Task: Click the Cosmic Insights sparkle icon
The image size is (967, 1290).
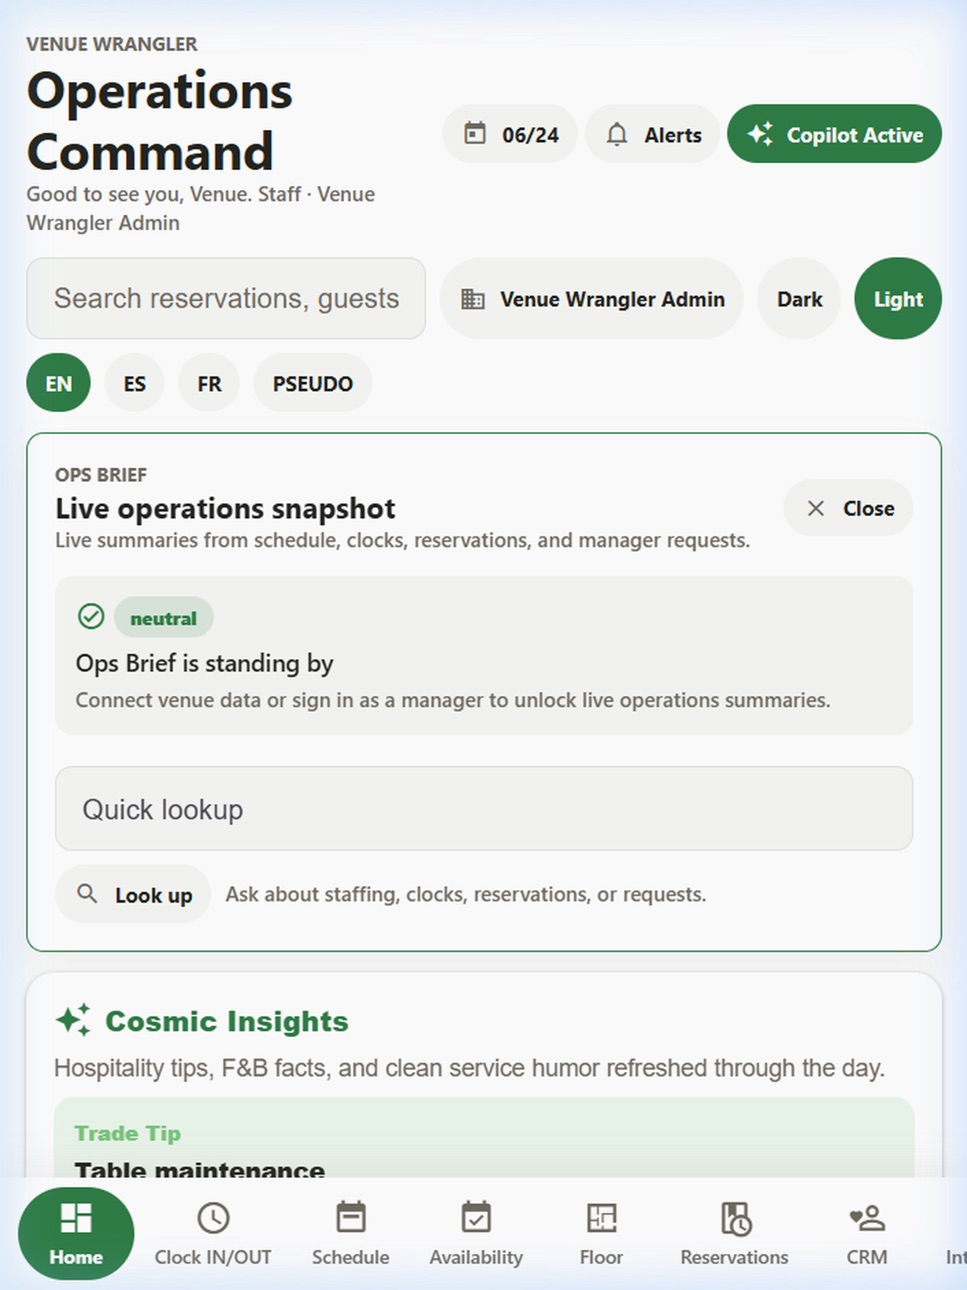Action: click(x=73, y=1020)
